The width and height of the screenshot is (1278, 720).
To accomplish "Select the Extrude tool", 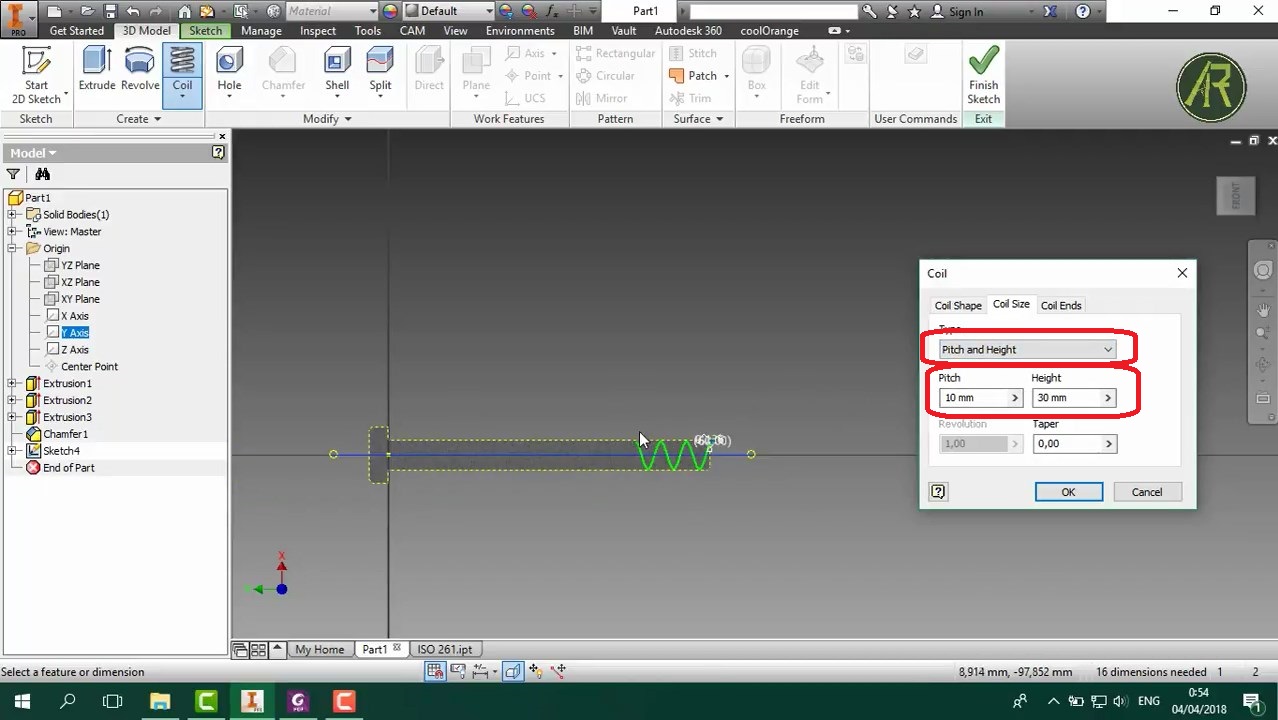I will pos(96,70).
